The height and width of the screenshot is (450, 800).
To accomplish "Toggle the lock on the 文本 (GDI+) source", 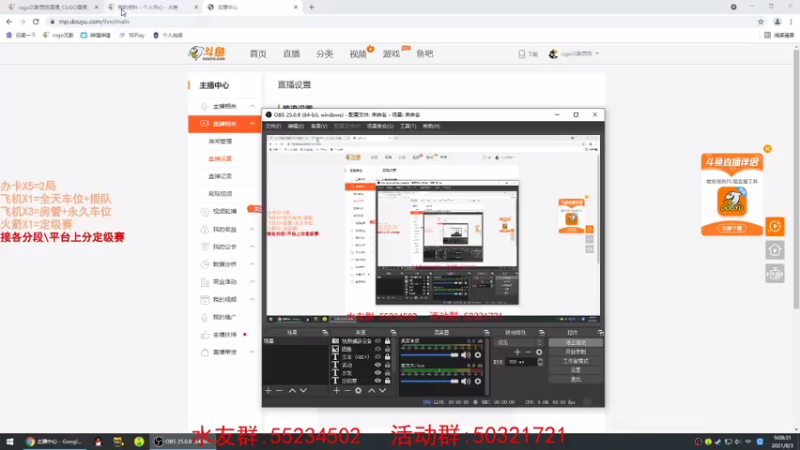I will (387, 357).
